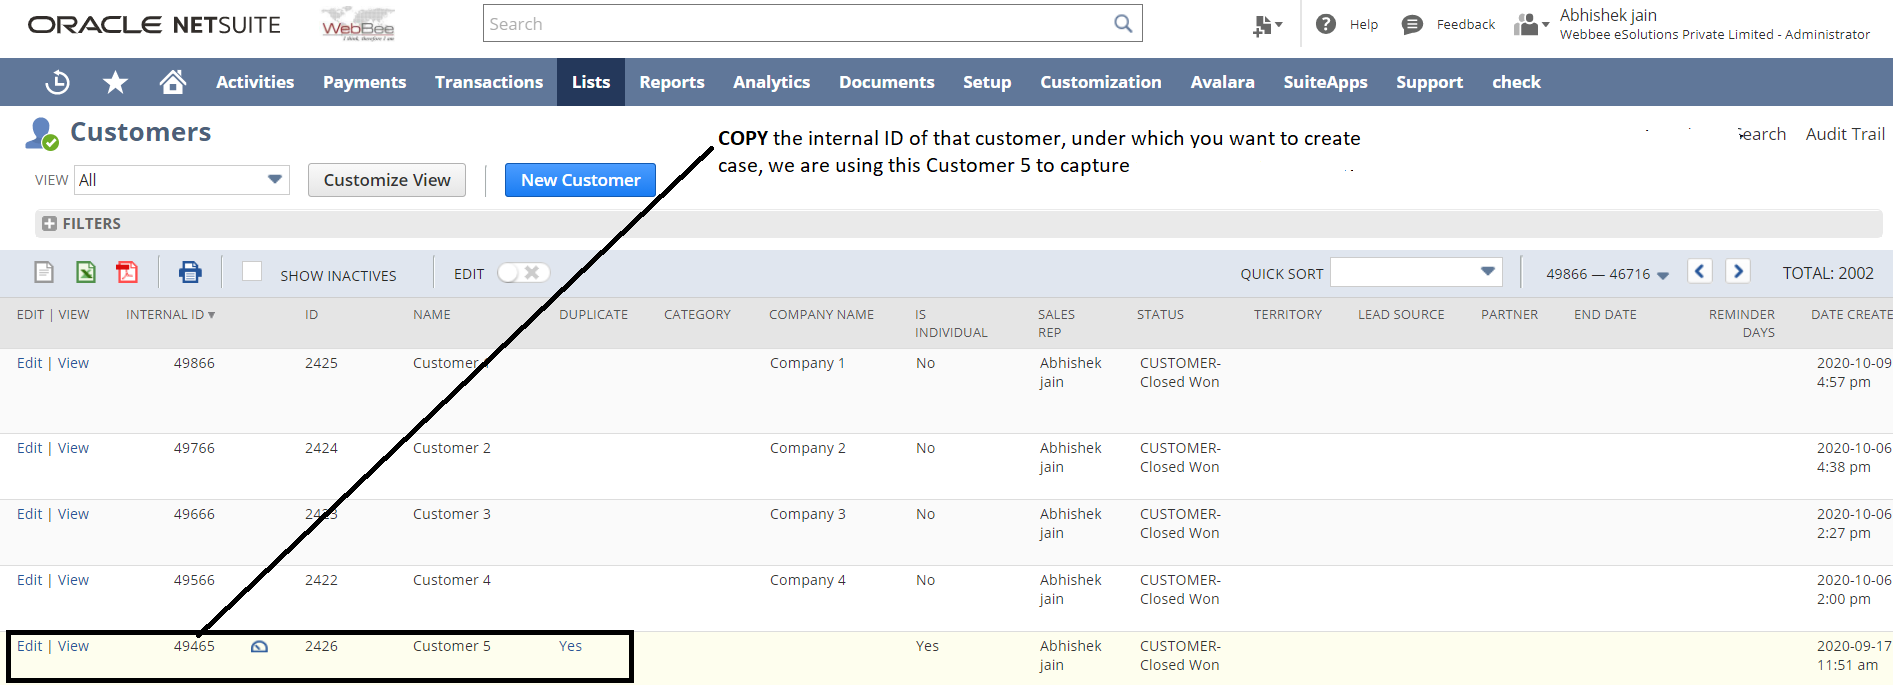
Task: Toggle the inline Edit switch
Action: pyautogui.click(x=523, y=273)
